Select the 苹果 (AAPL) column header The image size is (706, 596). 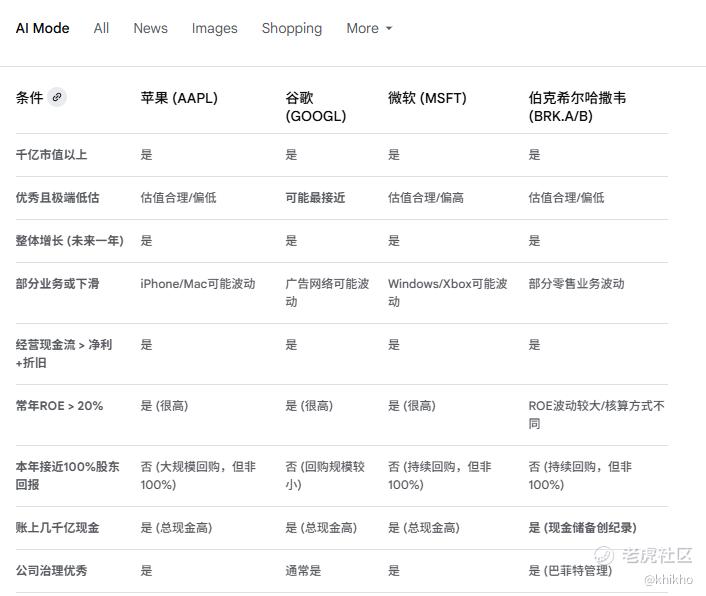click(x=179, y=98)
